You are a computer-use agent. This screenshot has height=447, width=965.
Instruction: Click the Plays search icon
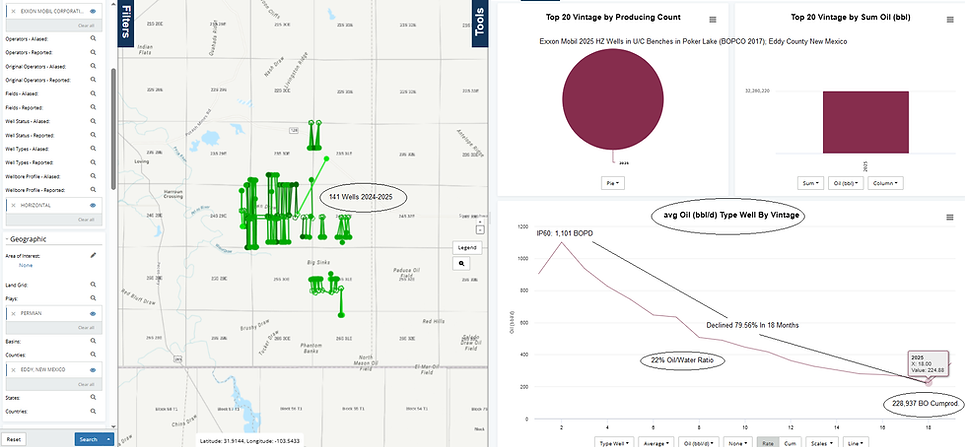click(94, 299)
